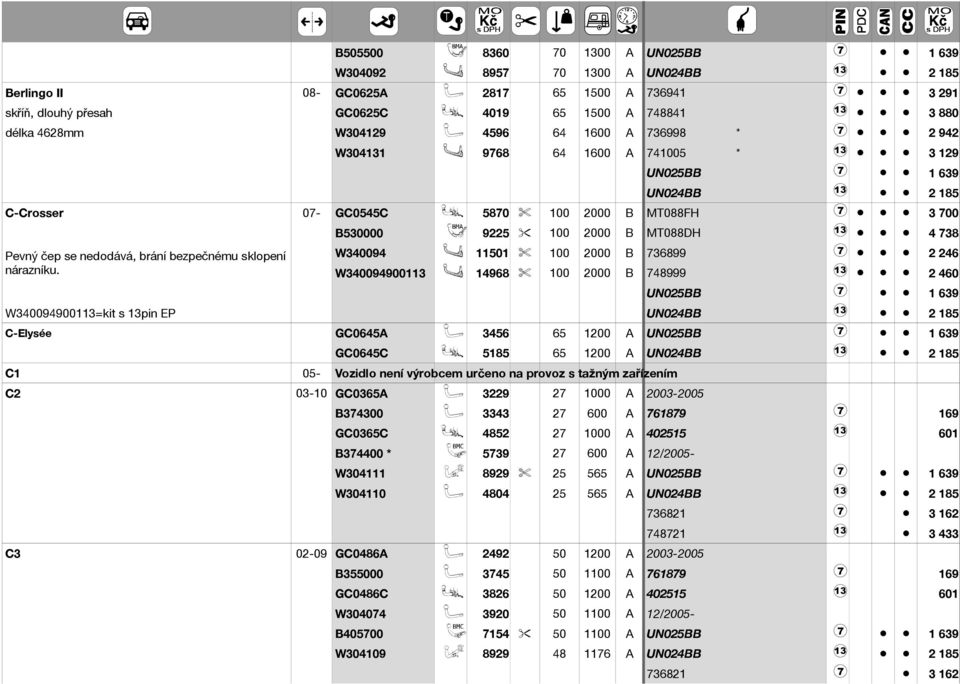The height and width of the screenshot is (684, 960).
Task: Click part number W304129
Action: 361,133
